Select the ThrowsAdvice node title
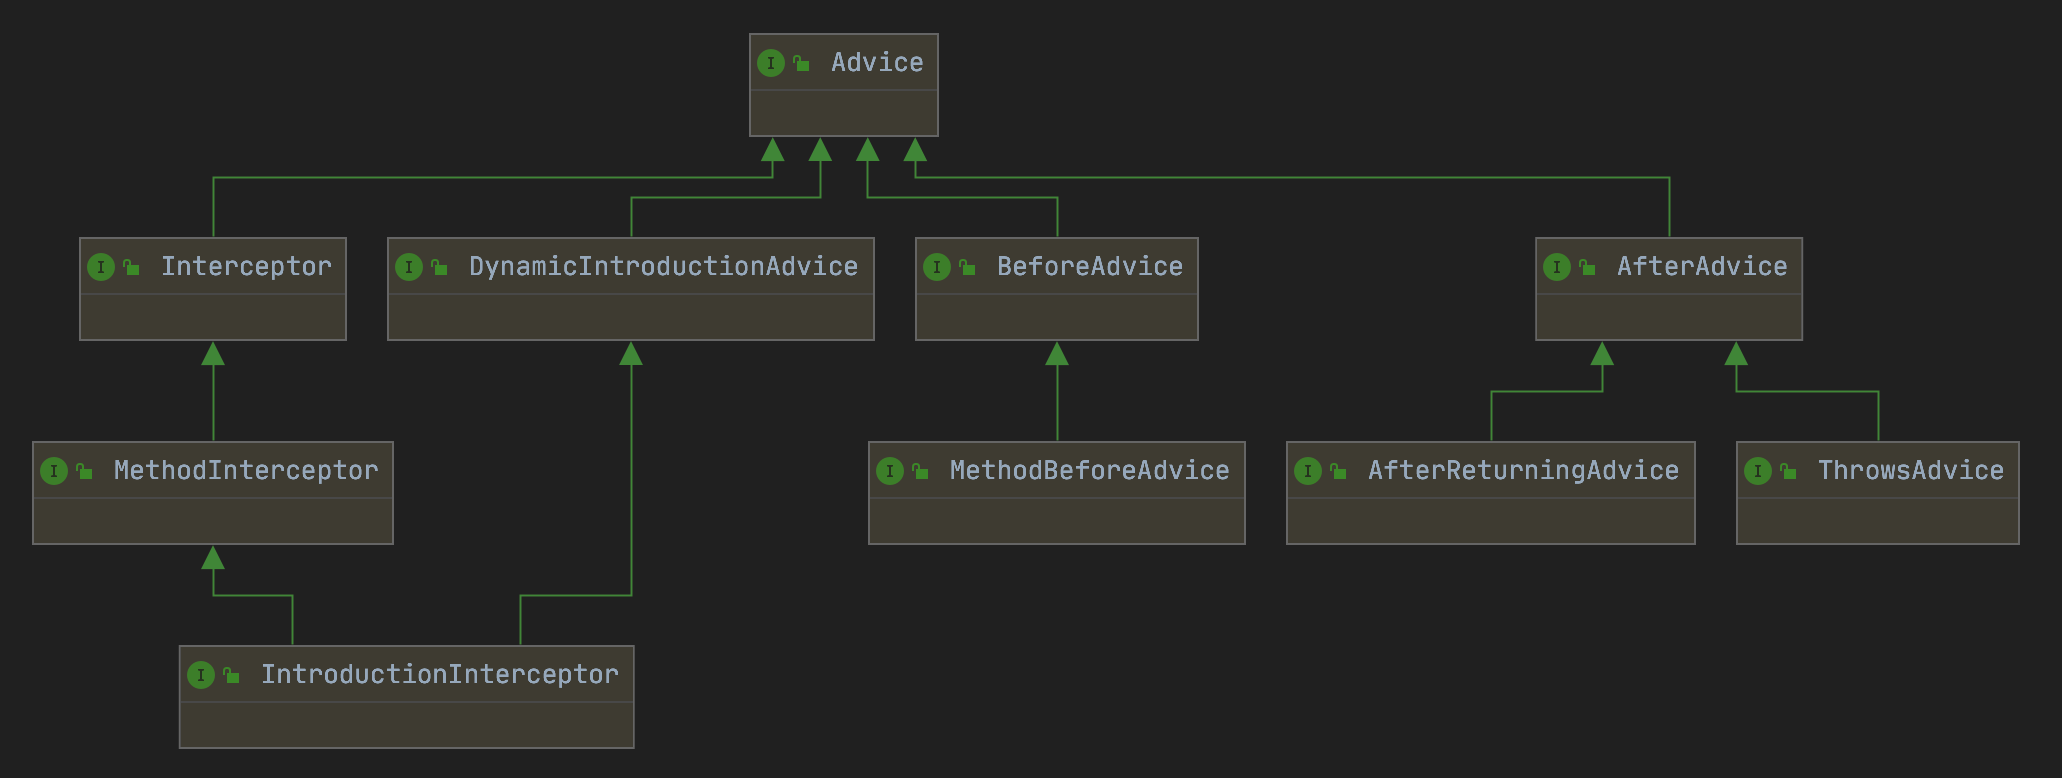The height and width of the screenshot is (778, 2062). tap(1910, 471)
